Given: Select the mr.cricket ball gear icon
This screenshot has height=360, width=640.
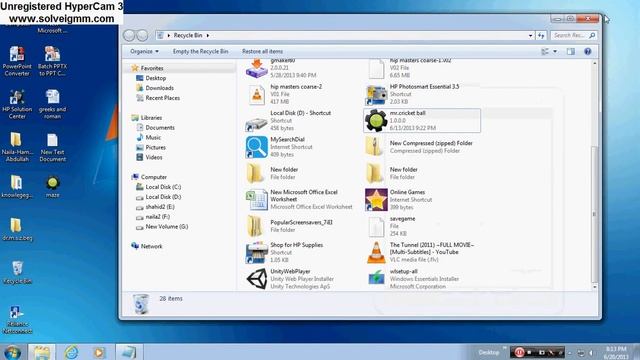Looking at the screenshot, I should tap(376, 120).
